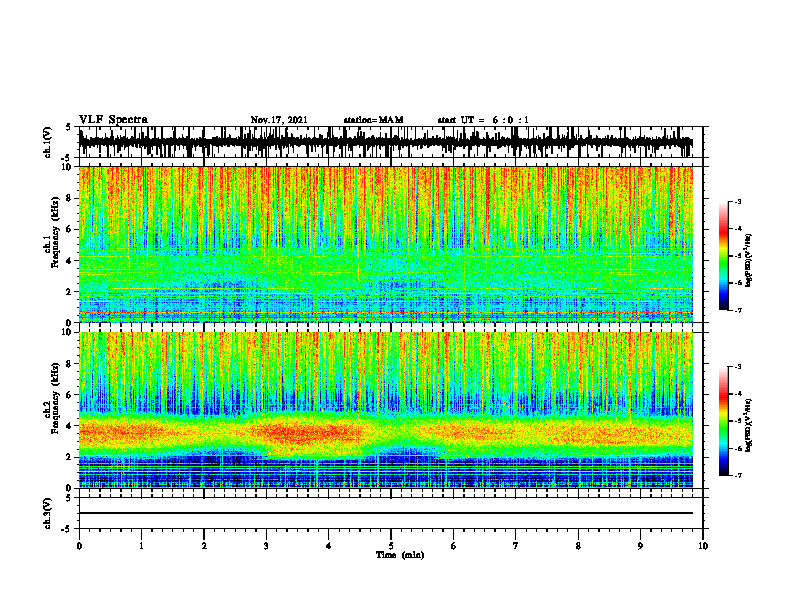Click the ch.1 frequency axis "4" tick label

70,261
